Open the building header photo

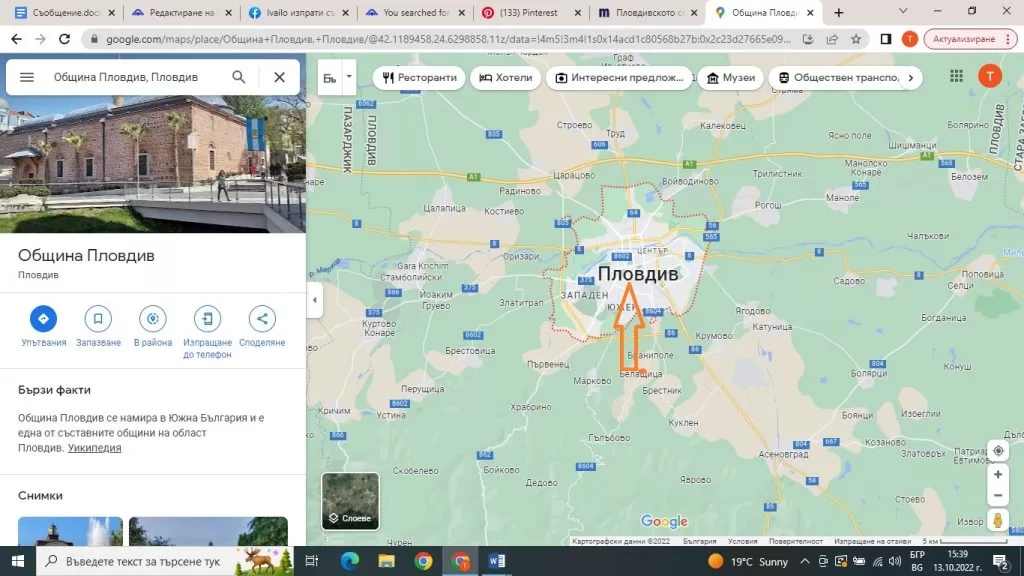[x=153, y=163]
